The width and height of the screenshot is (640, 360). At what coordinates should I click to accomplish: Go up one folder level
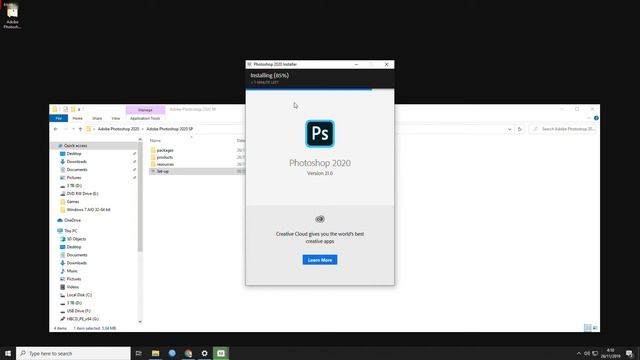80,129
